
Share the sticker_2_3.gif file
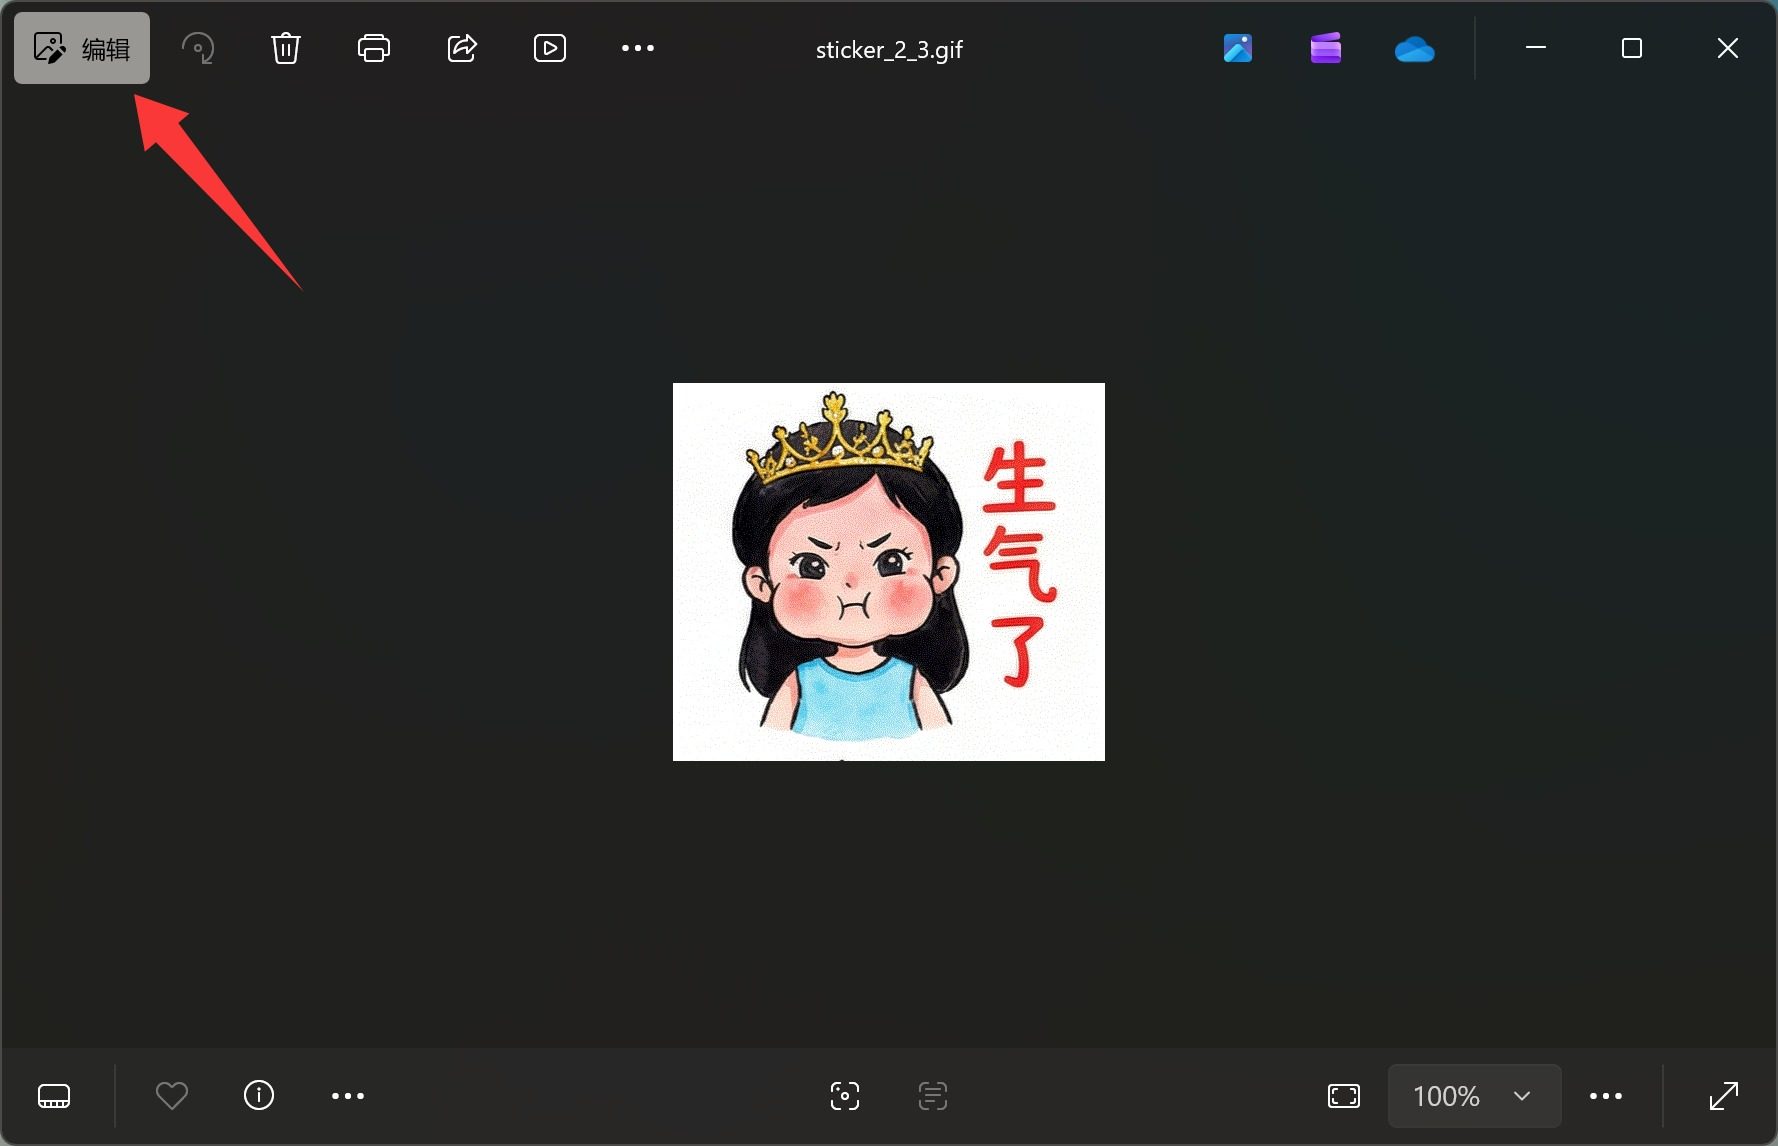[x=462, y=48]
